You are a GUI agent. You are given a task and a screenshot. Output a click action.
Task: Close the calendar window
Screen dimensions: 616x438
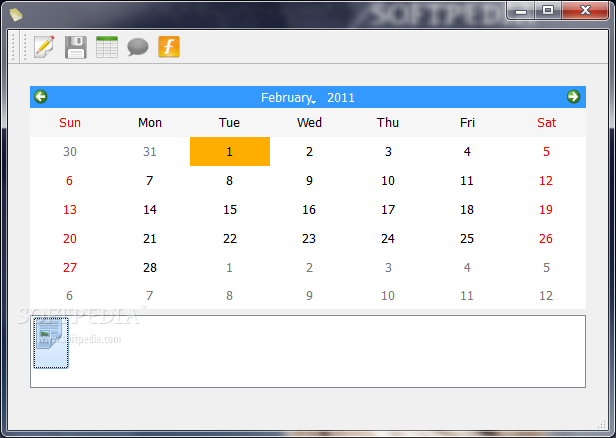[585, 11]
